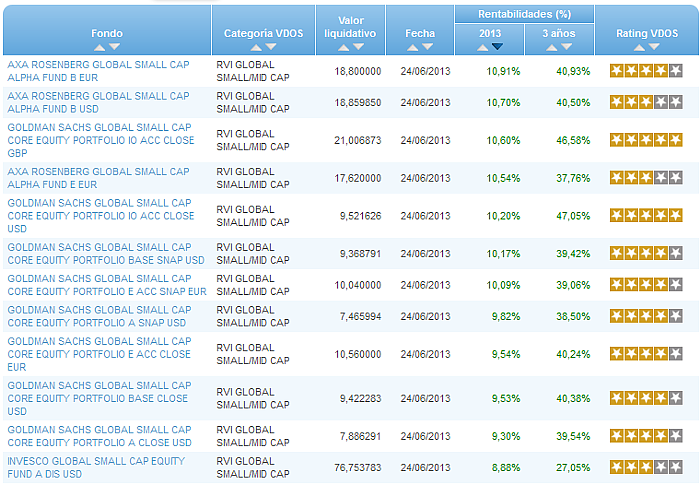The image size is (700, 484).
Task: Sort Rating VDOS descending arrow
Action: point(654,47)
